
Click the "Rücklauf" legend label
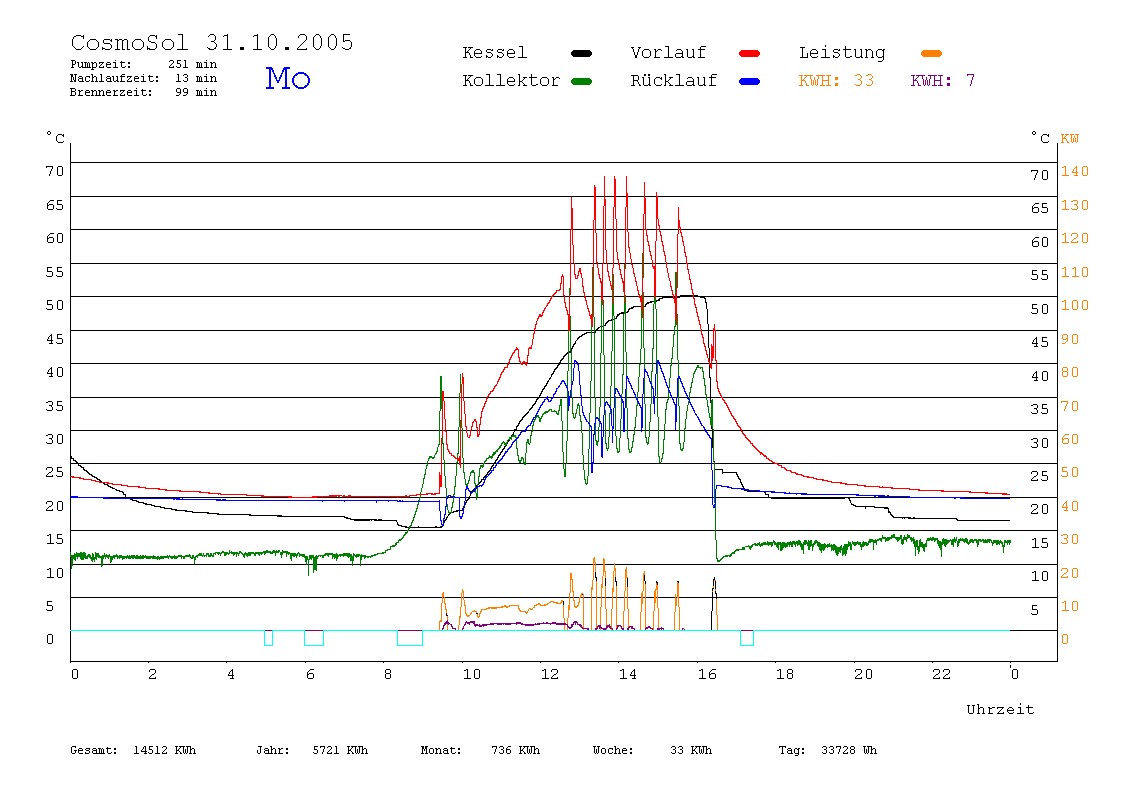[674, 81]
